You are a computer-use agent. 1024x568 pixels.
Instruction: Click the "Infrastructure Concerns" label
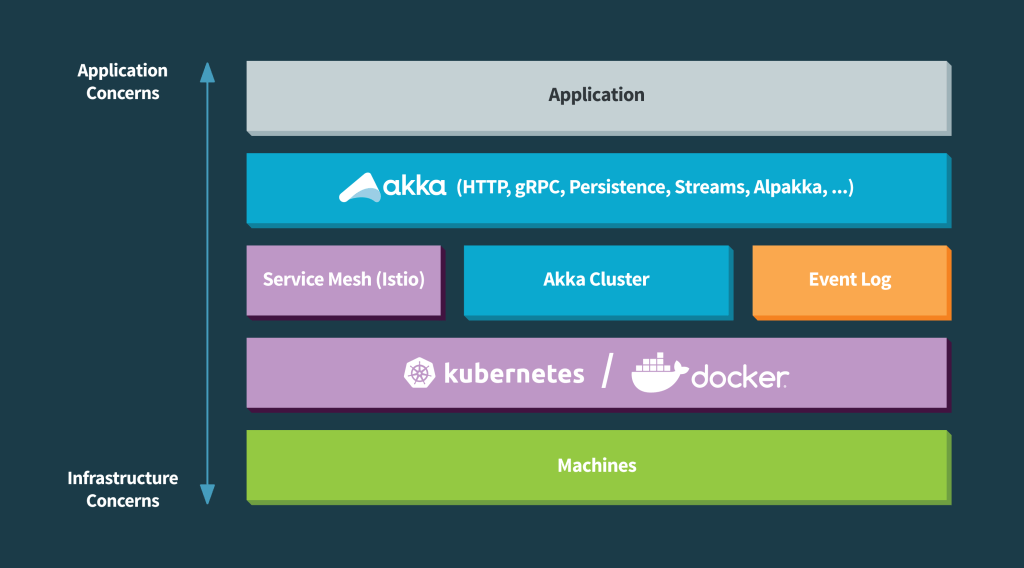122,490
